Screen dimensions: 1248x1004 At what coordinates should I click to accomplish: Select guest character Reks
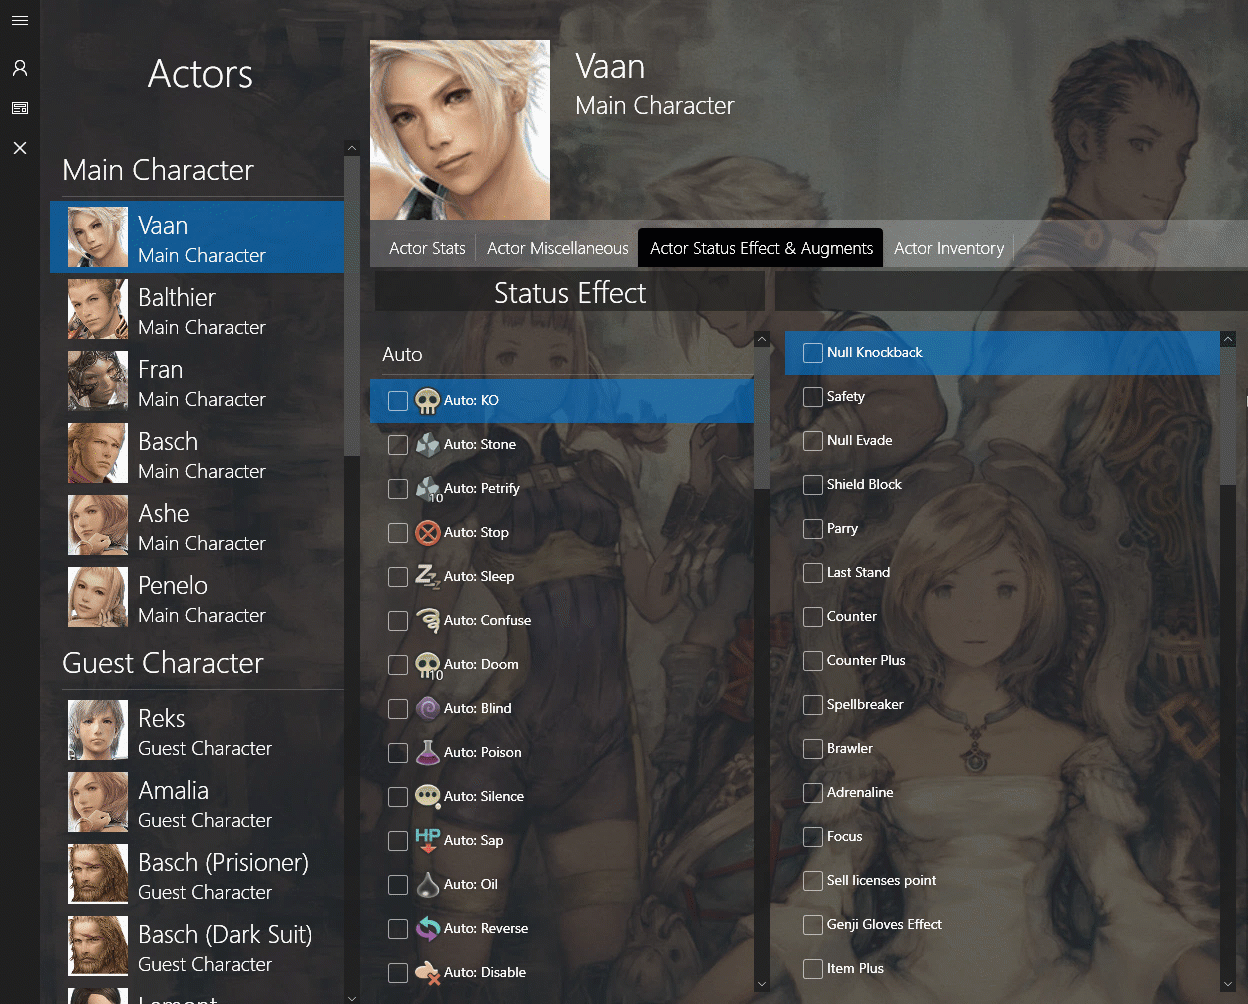(x=197, y=731)
